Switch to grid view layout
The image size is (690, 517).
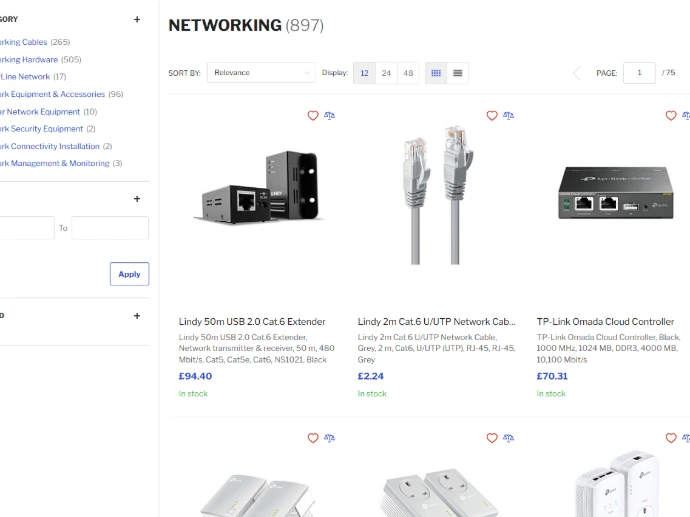coord(436,73)
